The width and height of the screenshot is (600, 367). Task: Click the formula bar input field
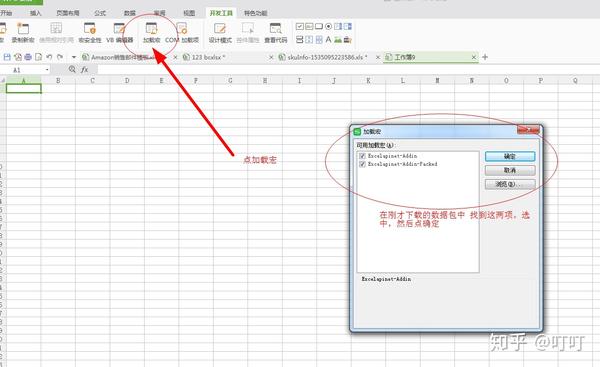344,70
